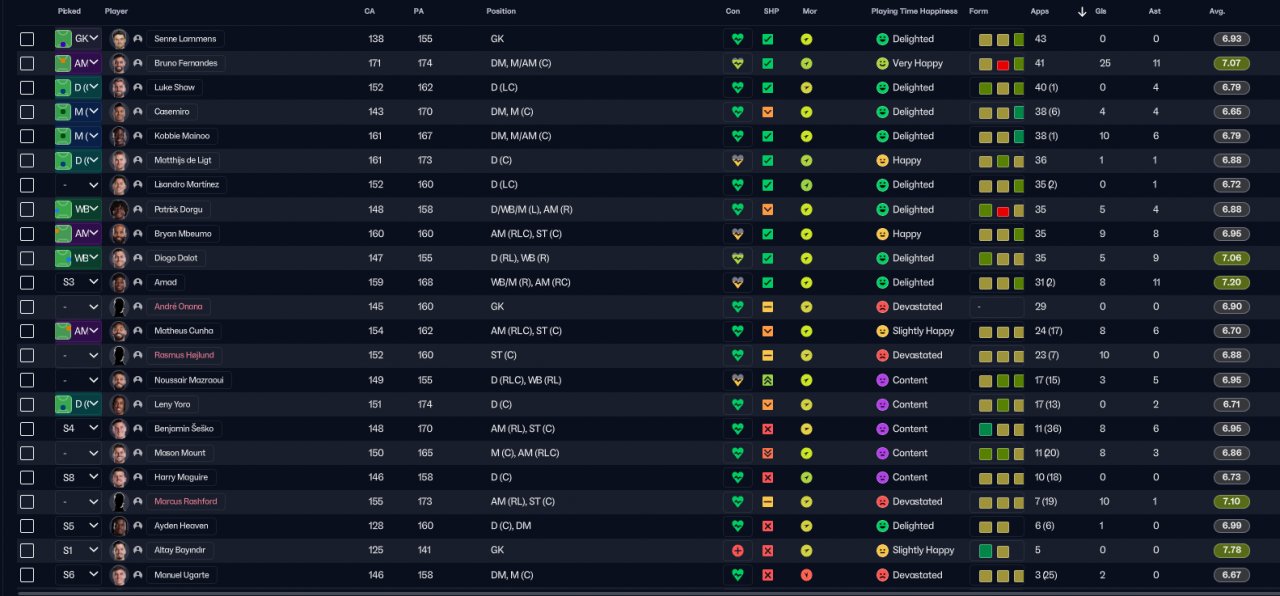Click the person icon beside Luke Shaw
This screenshot has width=1280, height=596.
click(137, 88)
